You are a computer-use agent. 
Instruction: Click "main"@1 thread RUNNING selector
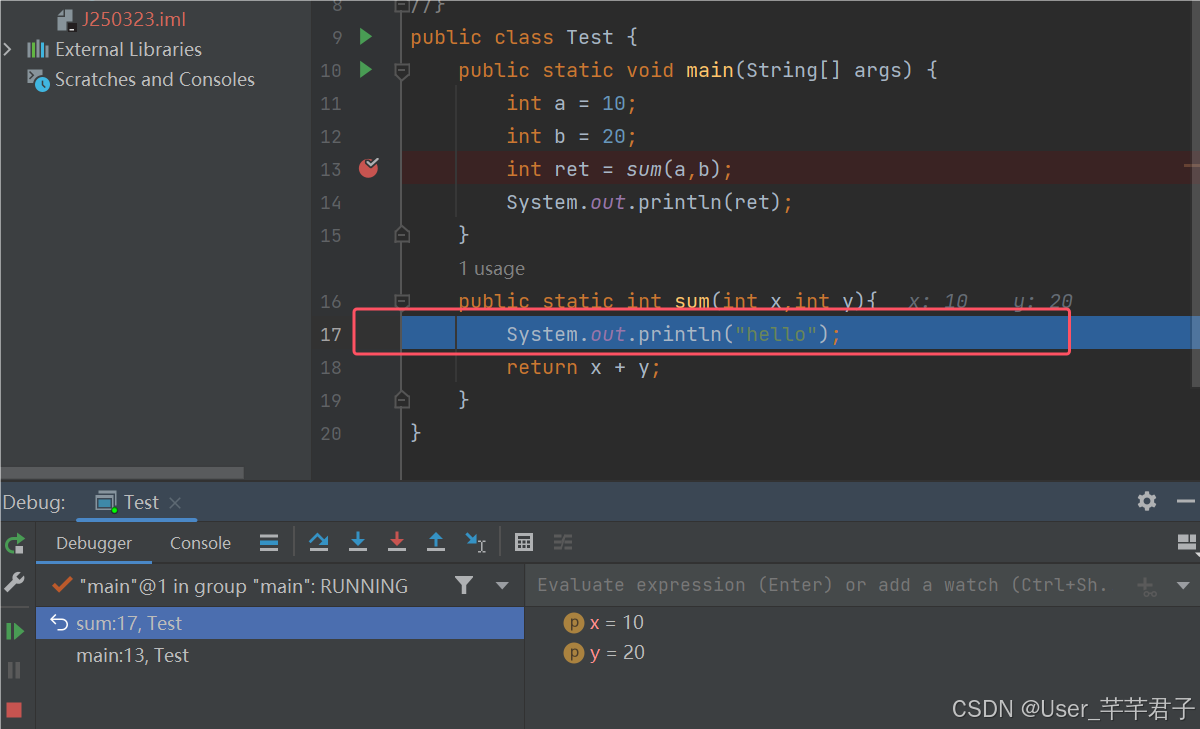tap(244, 586)
